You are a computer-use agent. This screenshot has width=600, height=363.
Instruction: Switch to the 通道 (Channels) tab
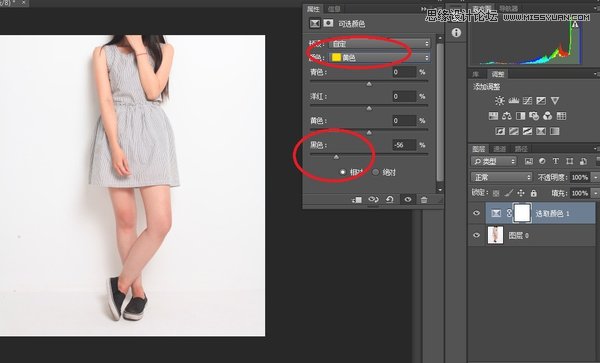[500, 149]
